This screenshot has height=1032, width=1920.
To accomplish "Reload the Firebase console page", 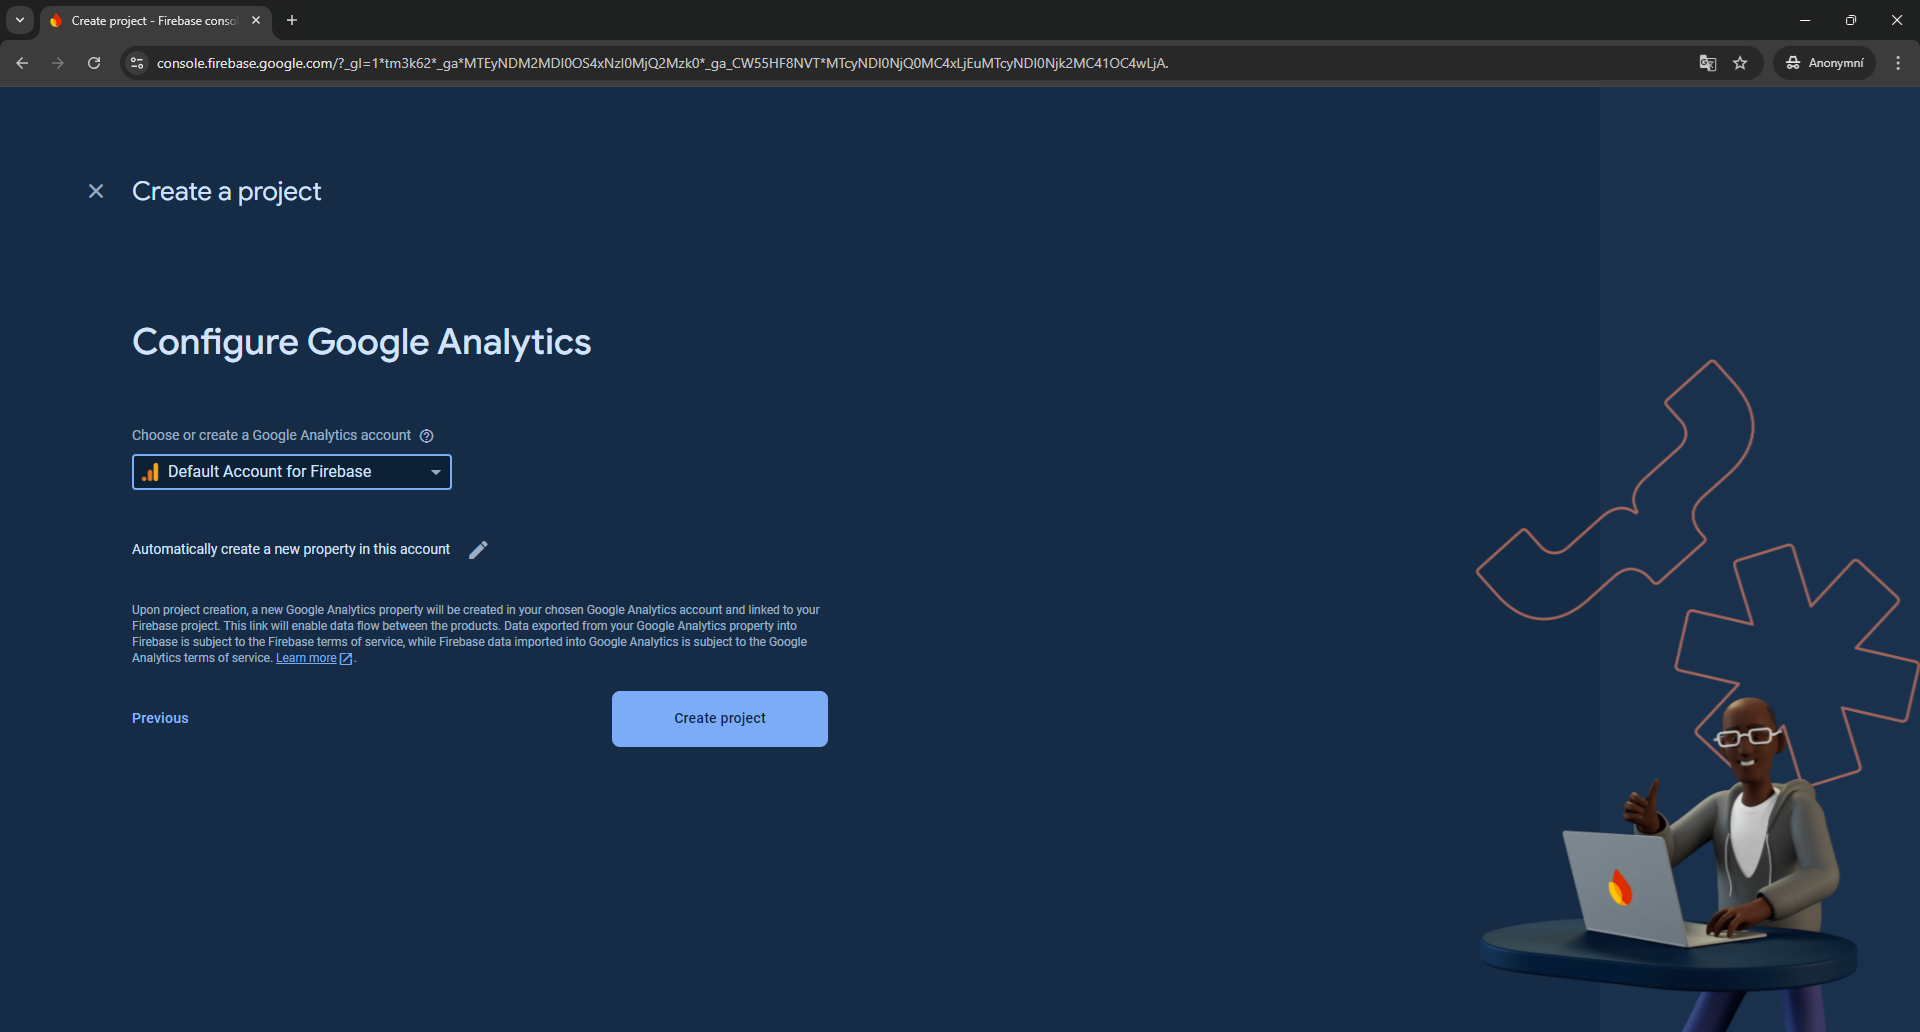I will 94,63.
